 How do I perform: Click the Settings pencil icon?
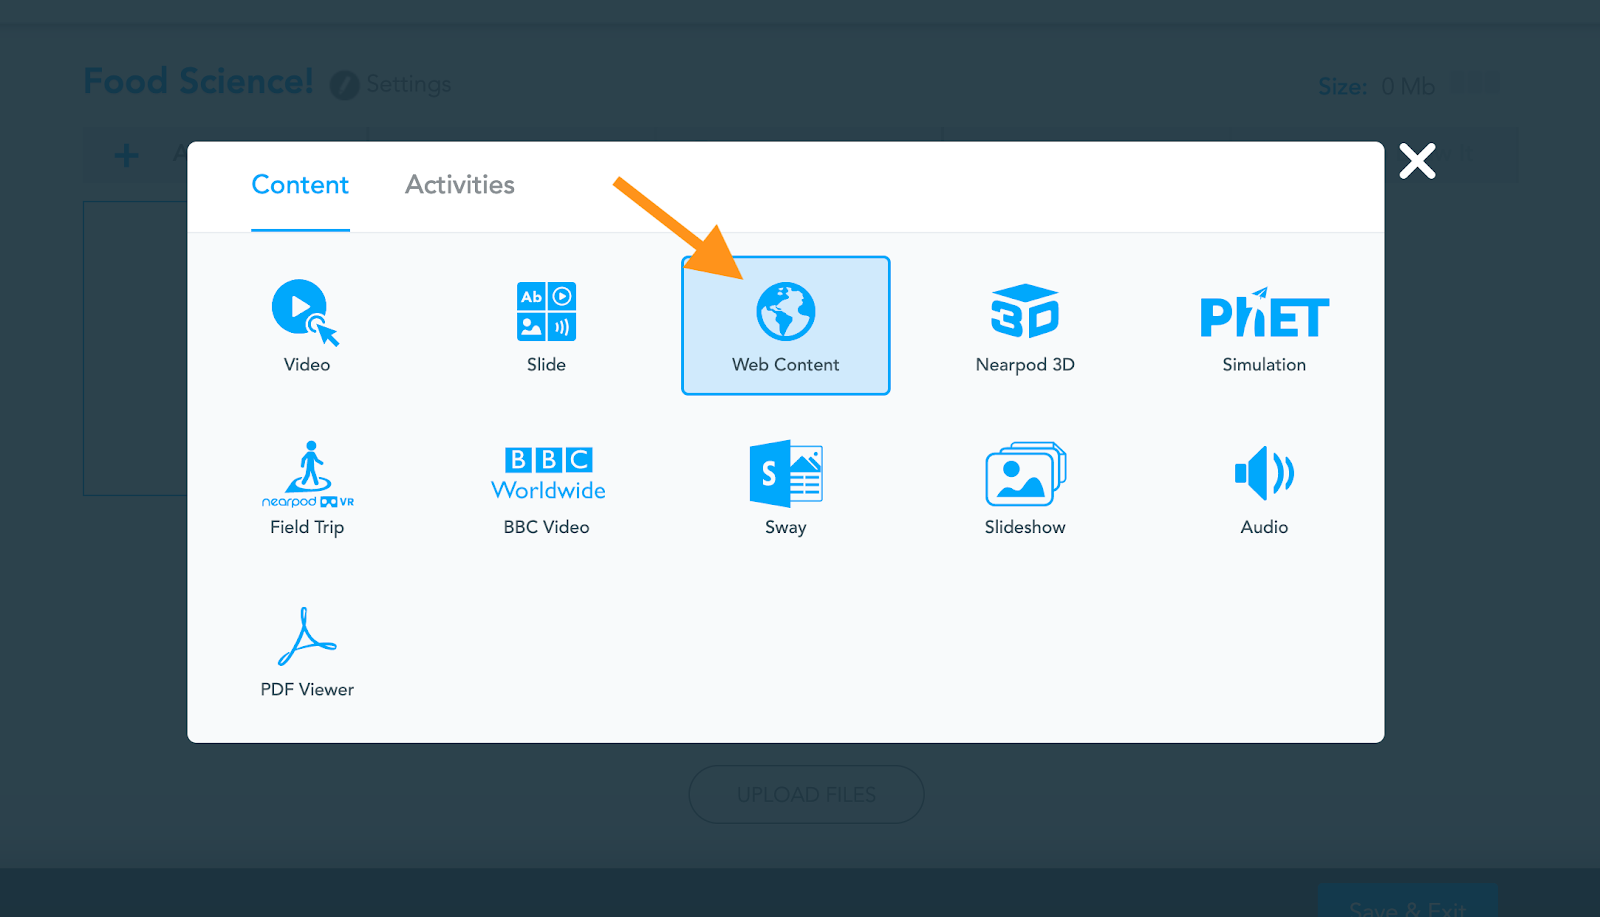344,85
